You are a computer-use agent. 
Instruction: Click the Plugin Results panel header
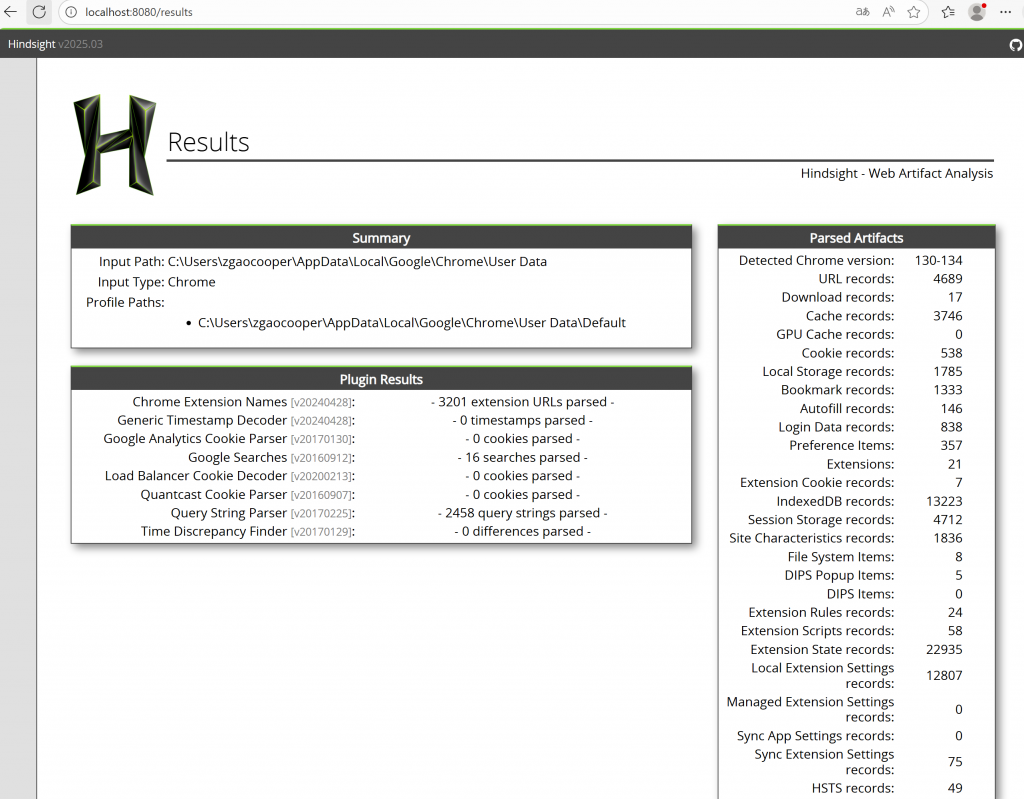[381, 379]
